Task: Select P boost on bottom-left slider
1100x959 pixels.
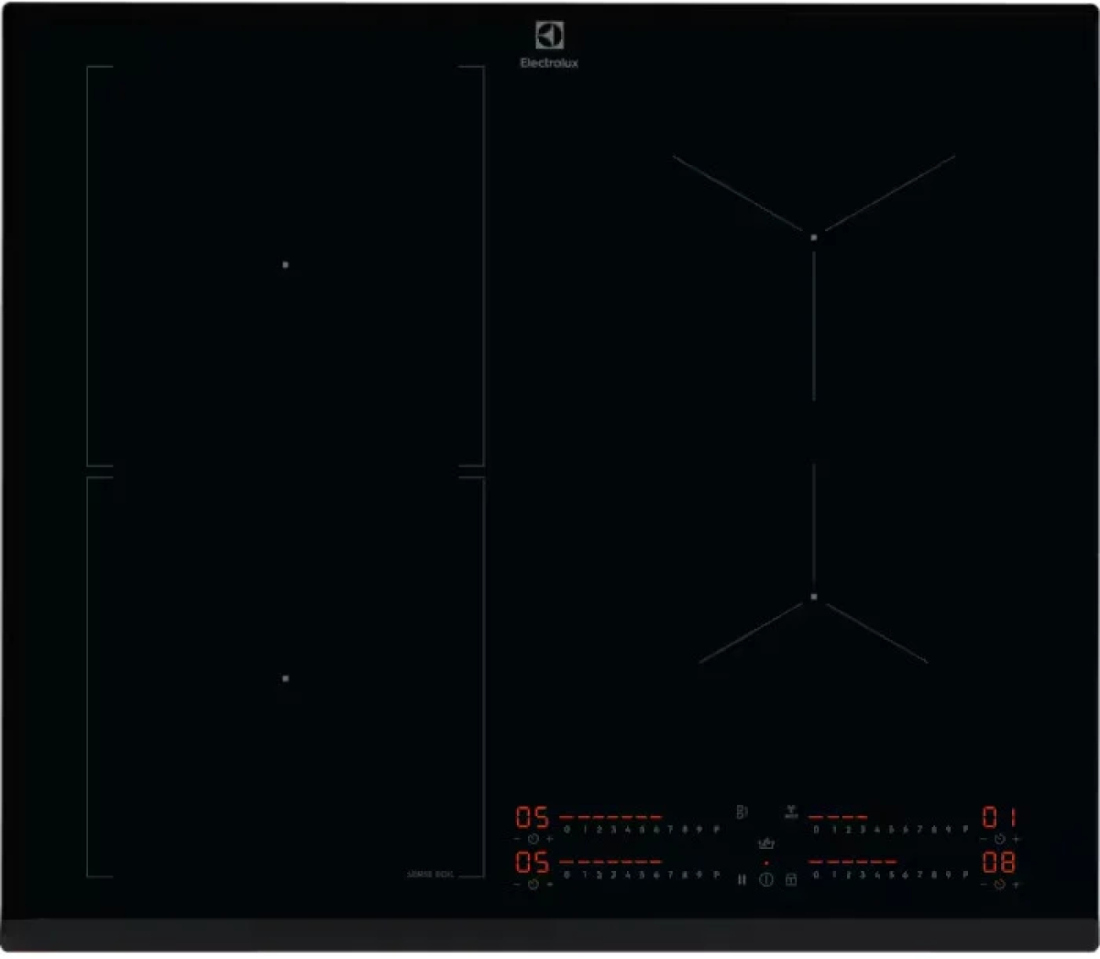Action: [716, 875]
